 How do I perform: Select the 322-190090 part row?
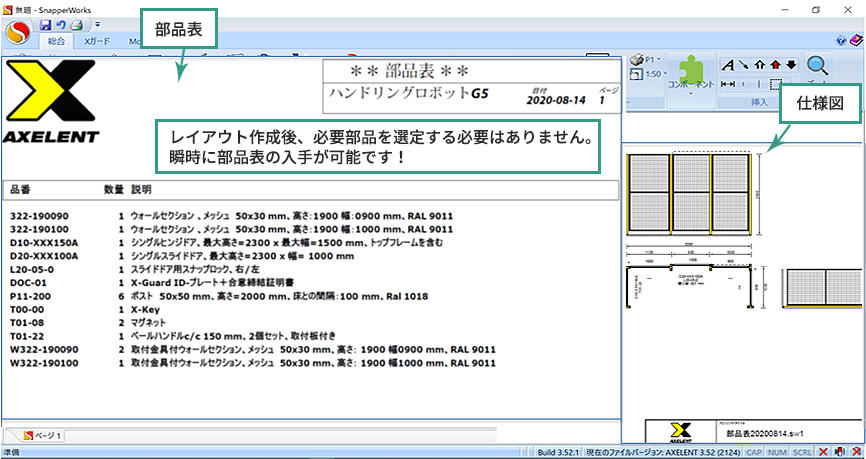pyautogui.click(x=231, y=216)
